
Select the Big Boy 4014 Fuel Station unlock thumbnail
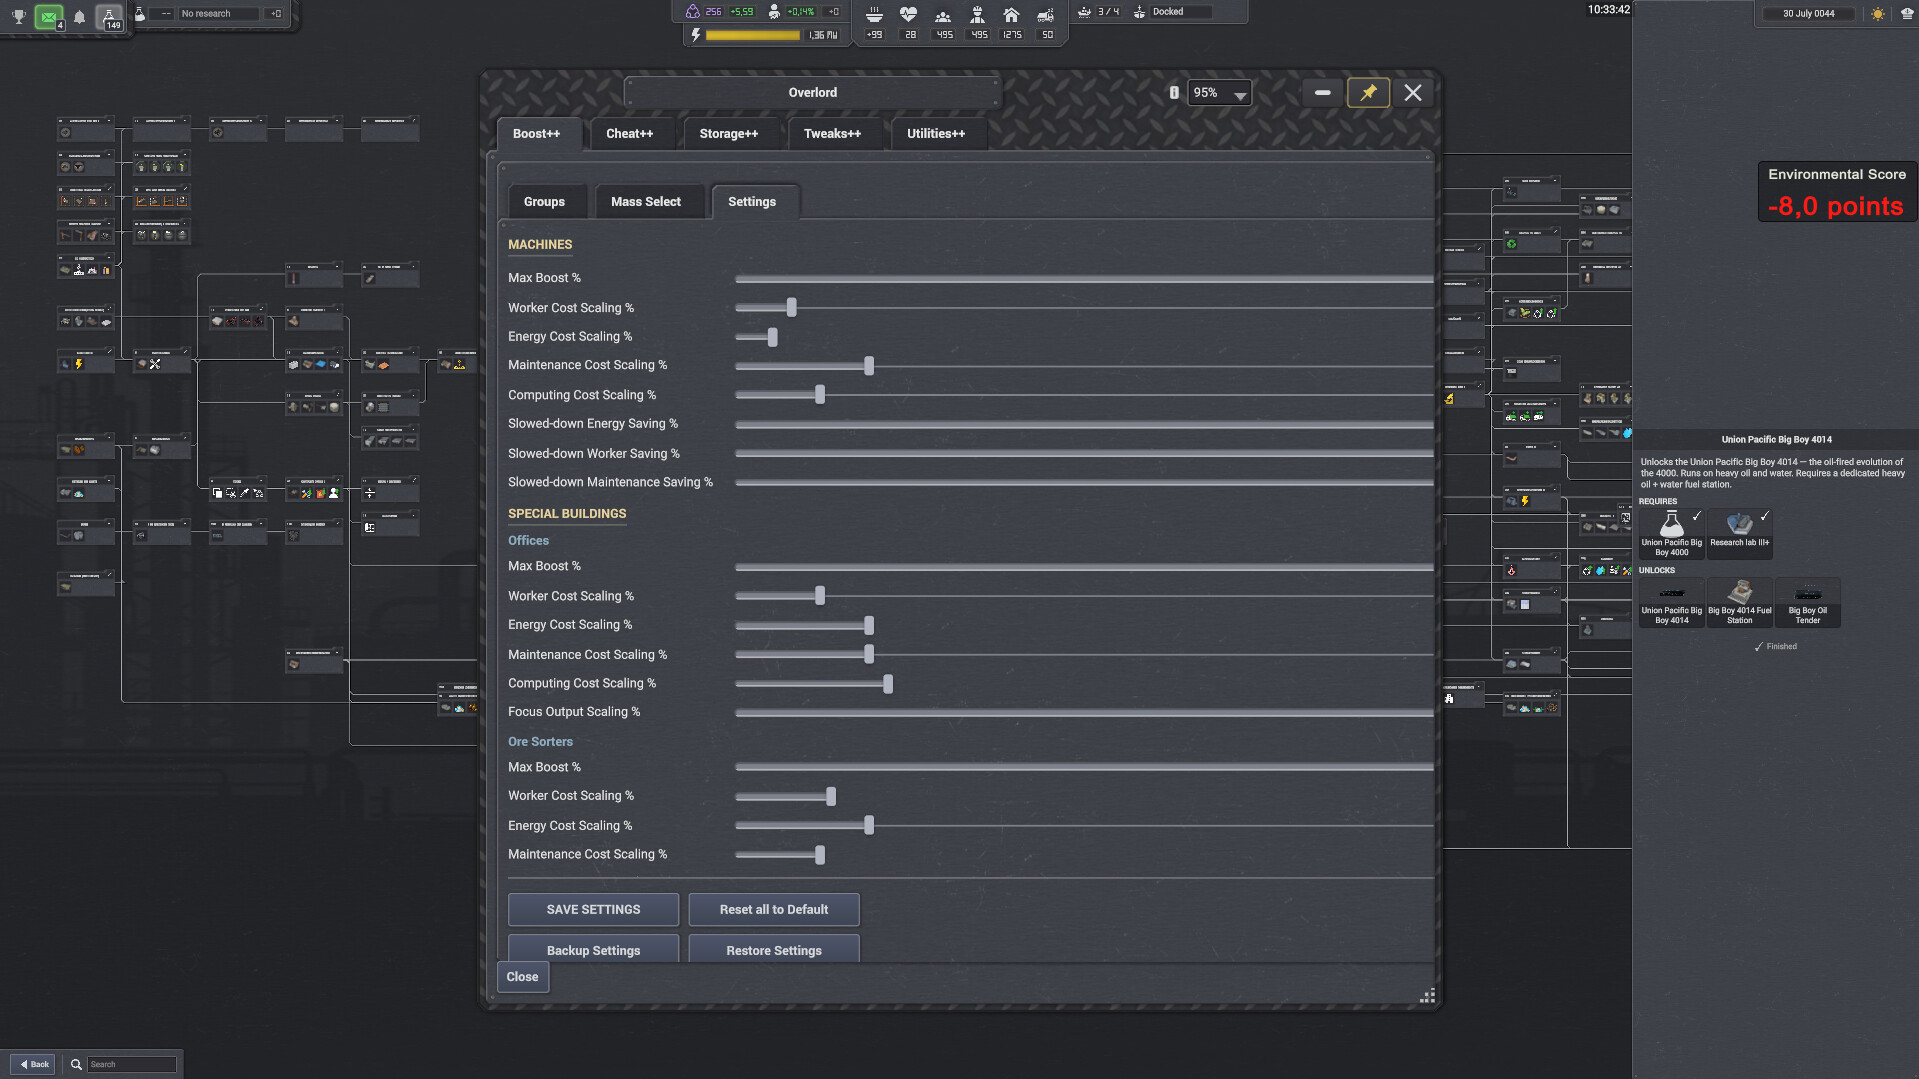tap(1739, 602)
